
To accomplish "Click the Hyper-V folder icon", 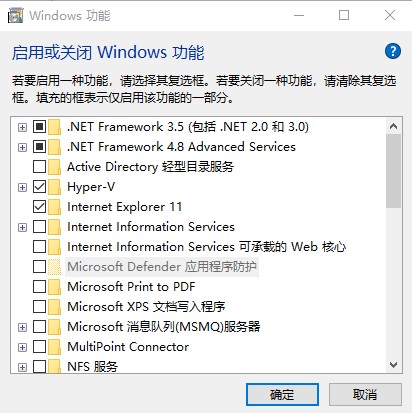I will 54,187.
